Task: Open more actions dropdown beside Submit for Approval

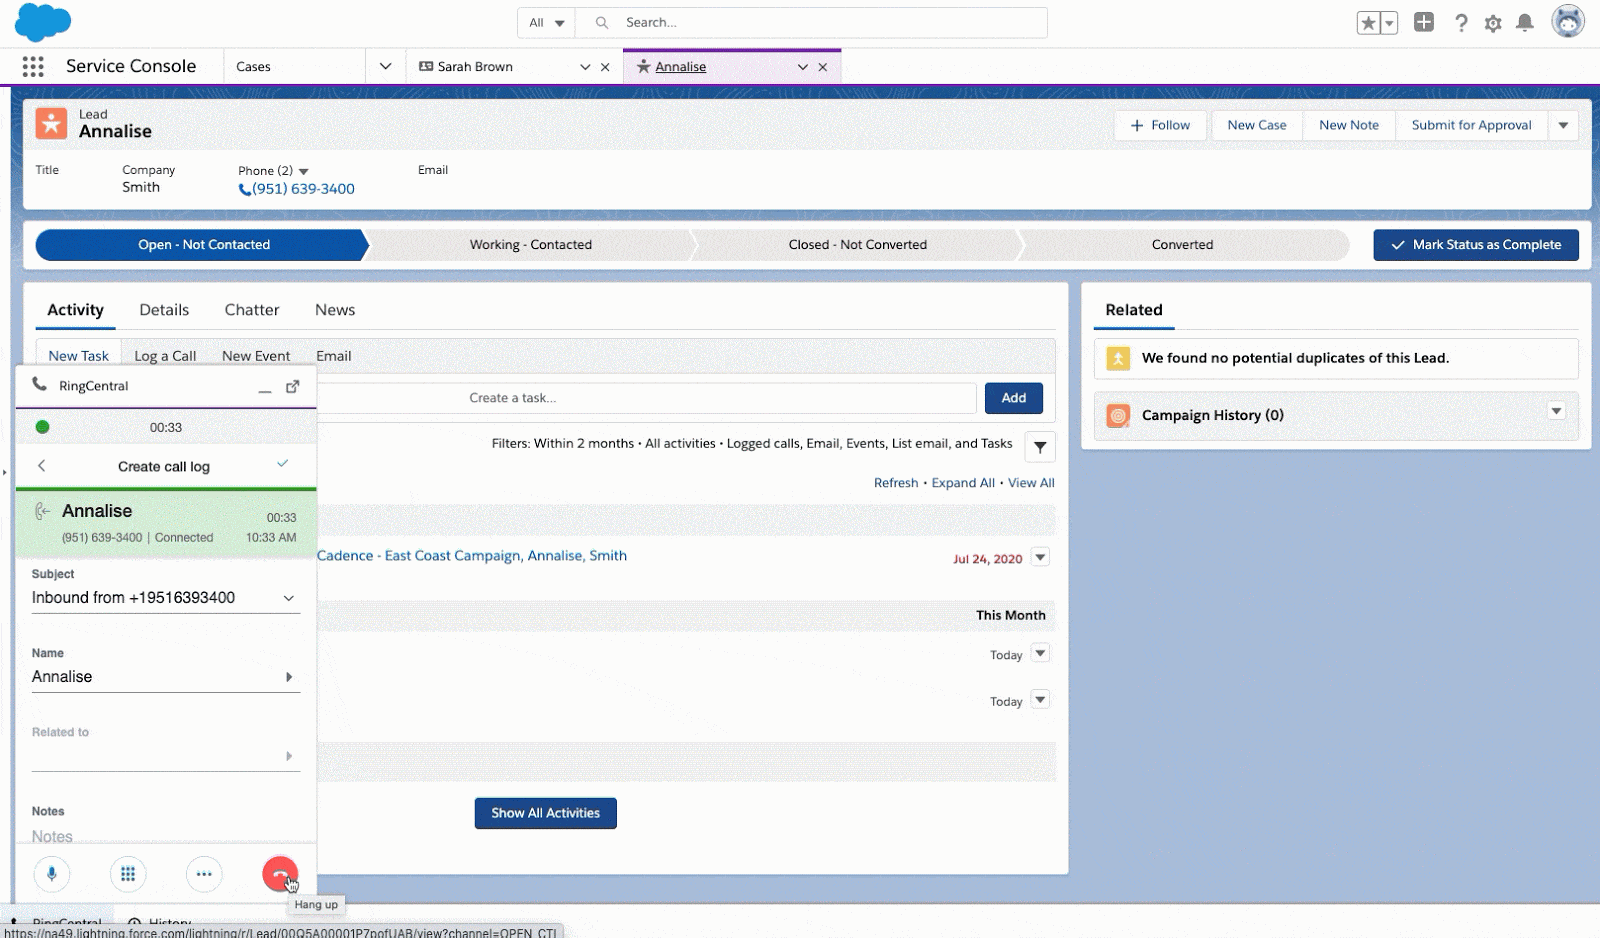Action: [x=1563, y=126]
